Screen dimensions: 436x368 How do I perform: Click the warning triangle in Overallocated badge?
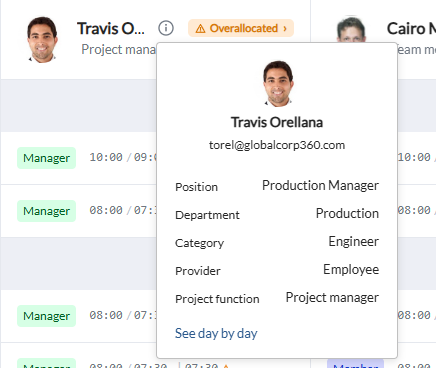[200, 29]
